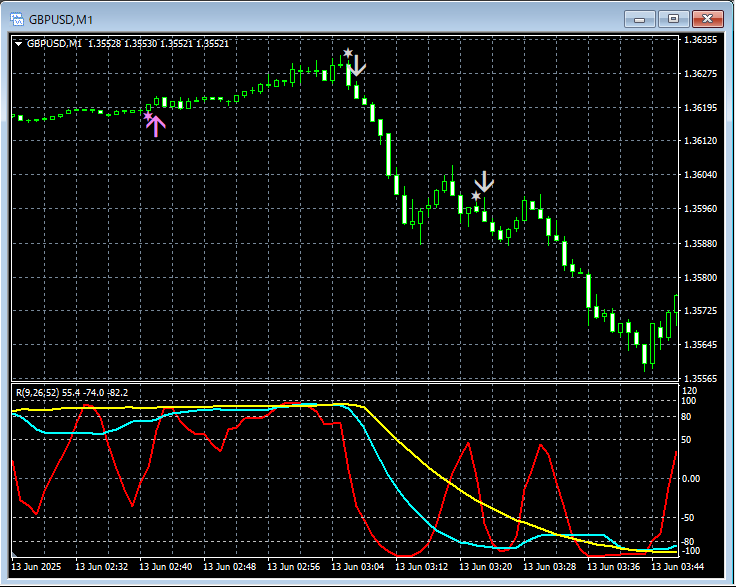Click the R(9,26,52) indicator label
The image size is (736, 587).
tap(37, 392)
